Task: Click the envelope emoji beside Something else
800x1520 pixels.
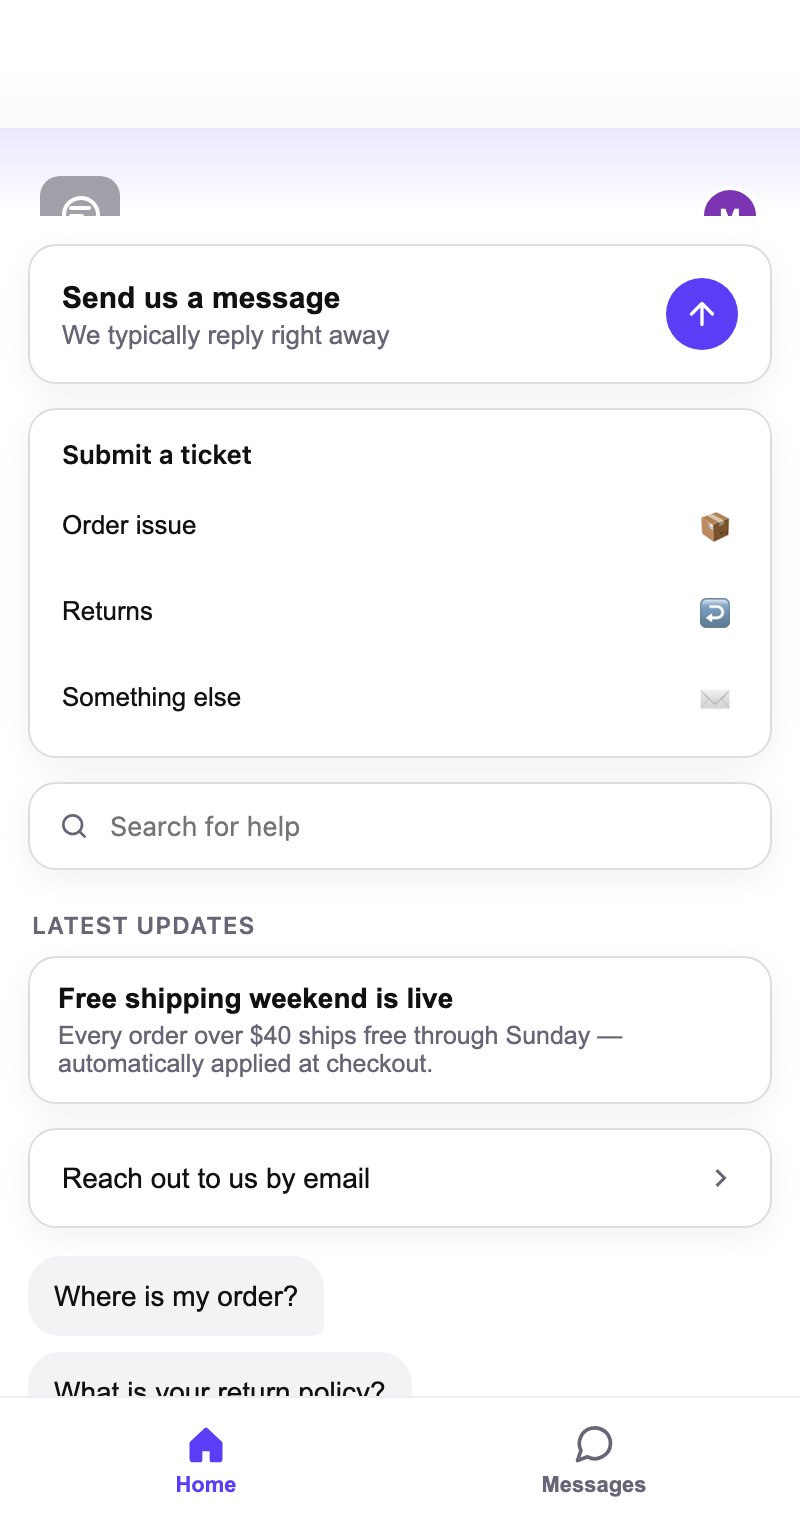Action: pos(715,698)
